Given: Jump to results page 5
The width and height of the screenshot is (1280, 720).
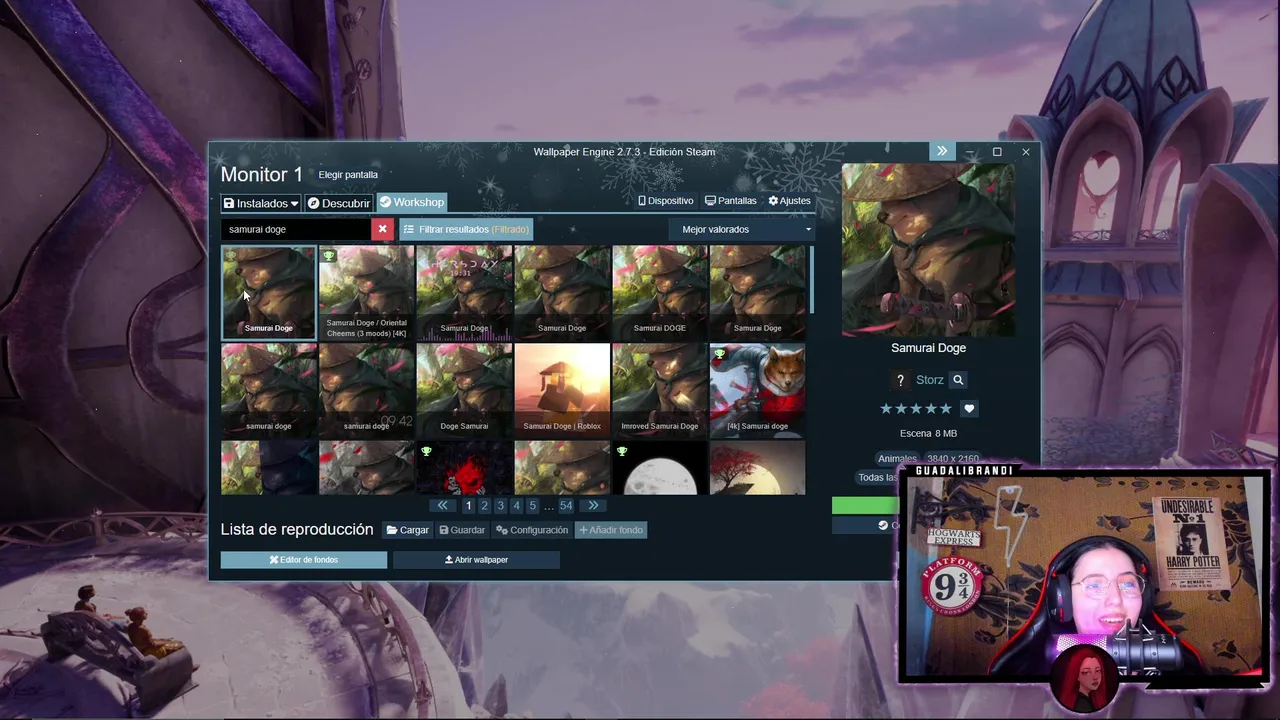Looking at the screenshot, I should pos(532,506).
